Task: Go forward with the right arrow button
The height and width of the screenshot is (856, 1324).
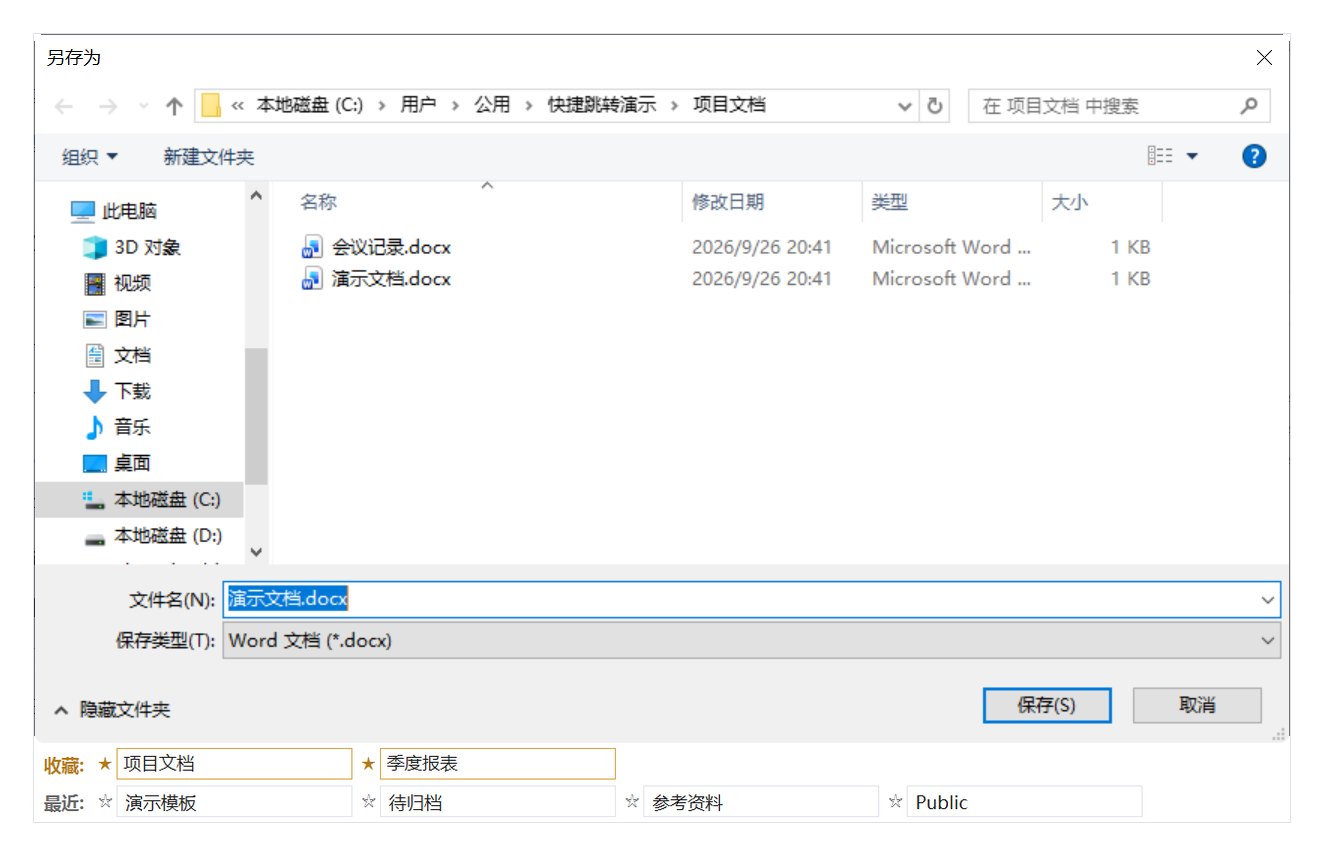Action: [108, 106]
